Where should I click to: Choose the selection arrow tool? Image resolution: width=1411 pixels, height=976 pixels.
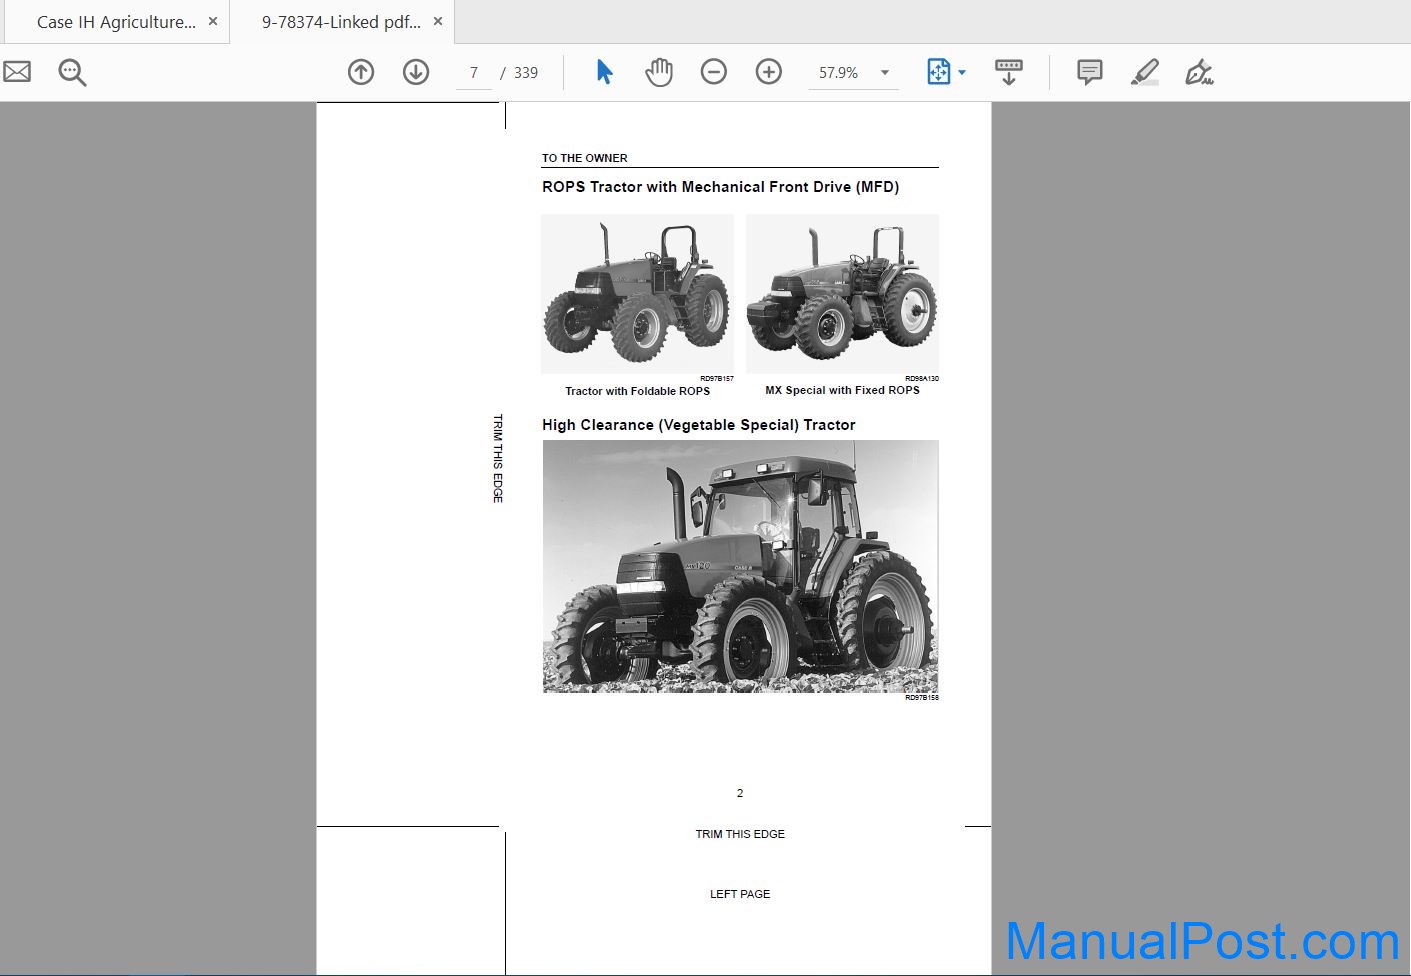point(604,72)
